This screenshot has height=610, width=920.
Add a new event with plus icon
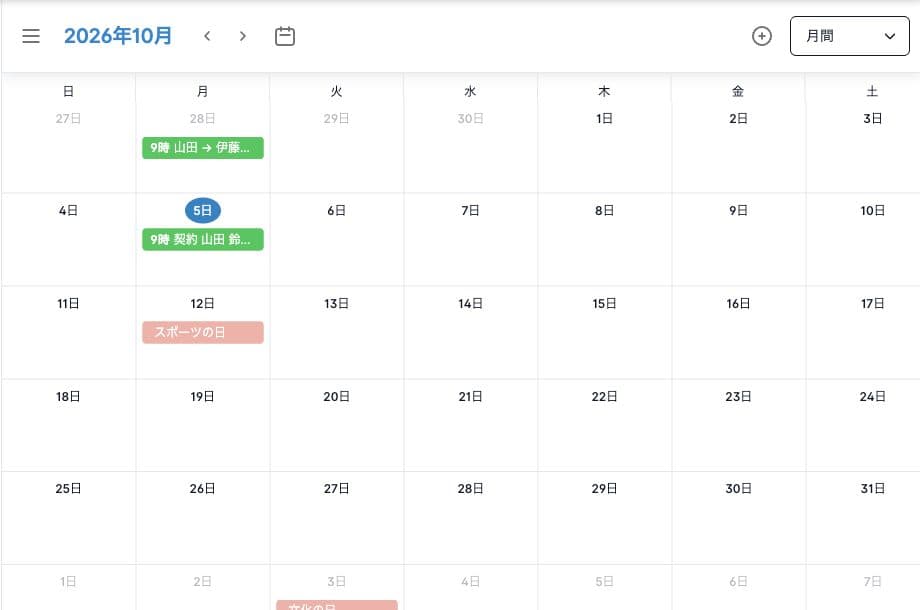pyautogui.click(x=762, y=36)
